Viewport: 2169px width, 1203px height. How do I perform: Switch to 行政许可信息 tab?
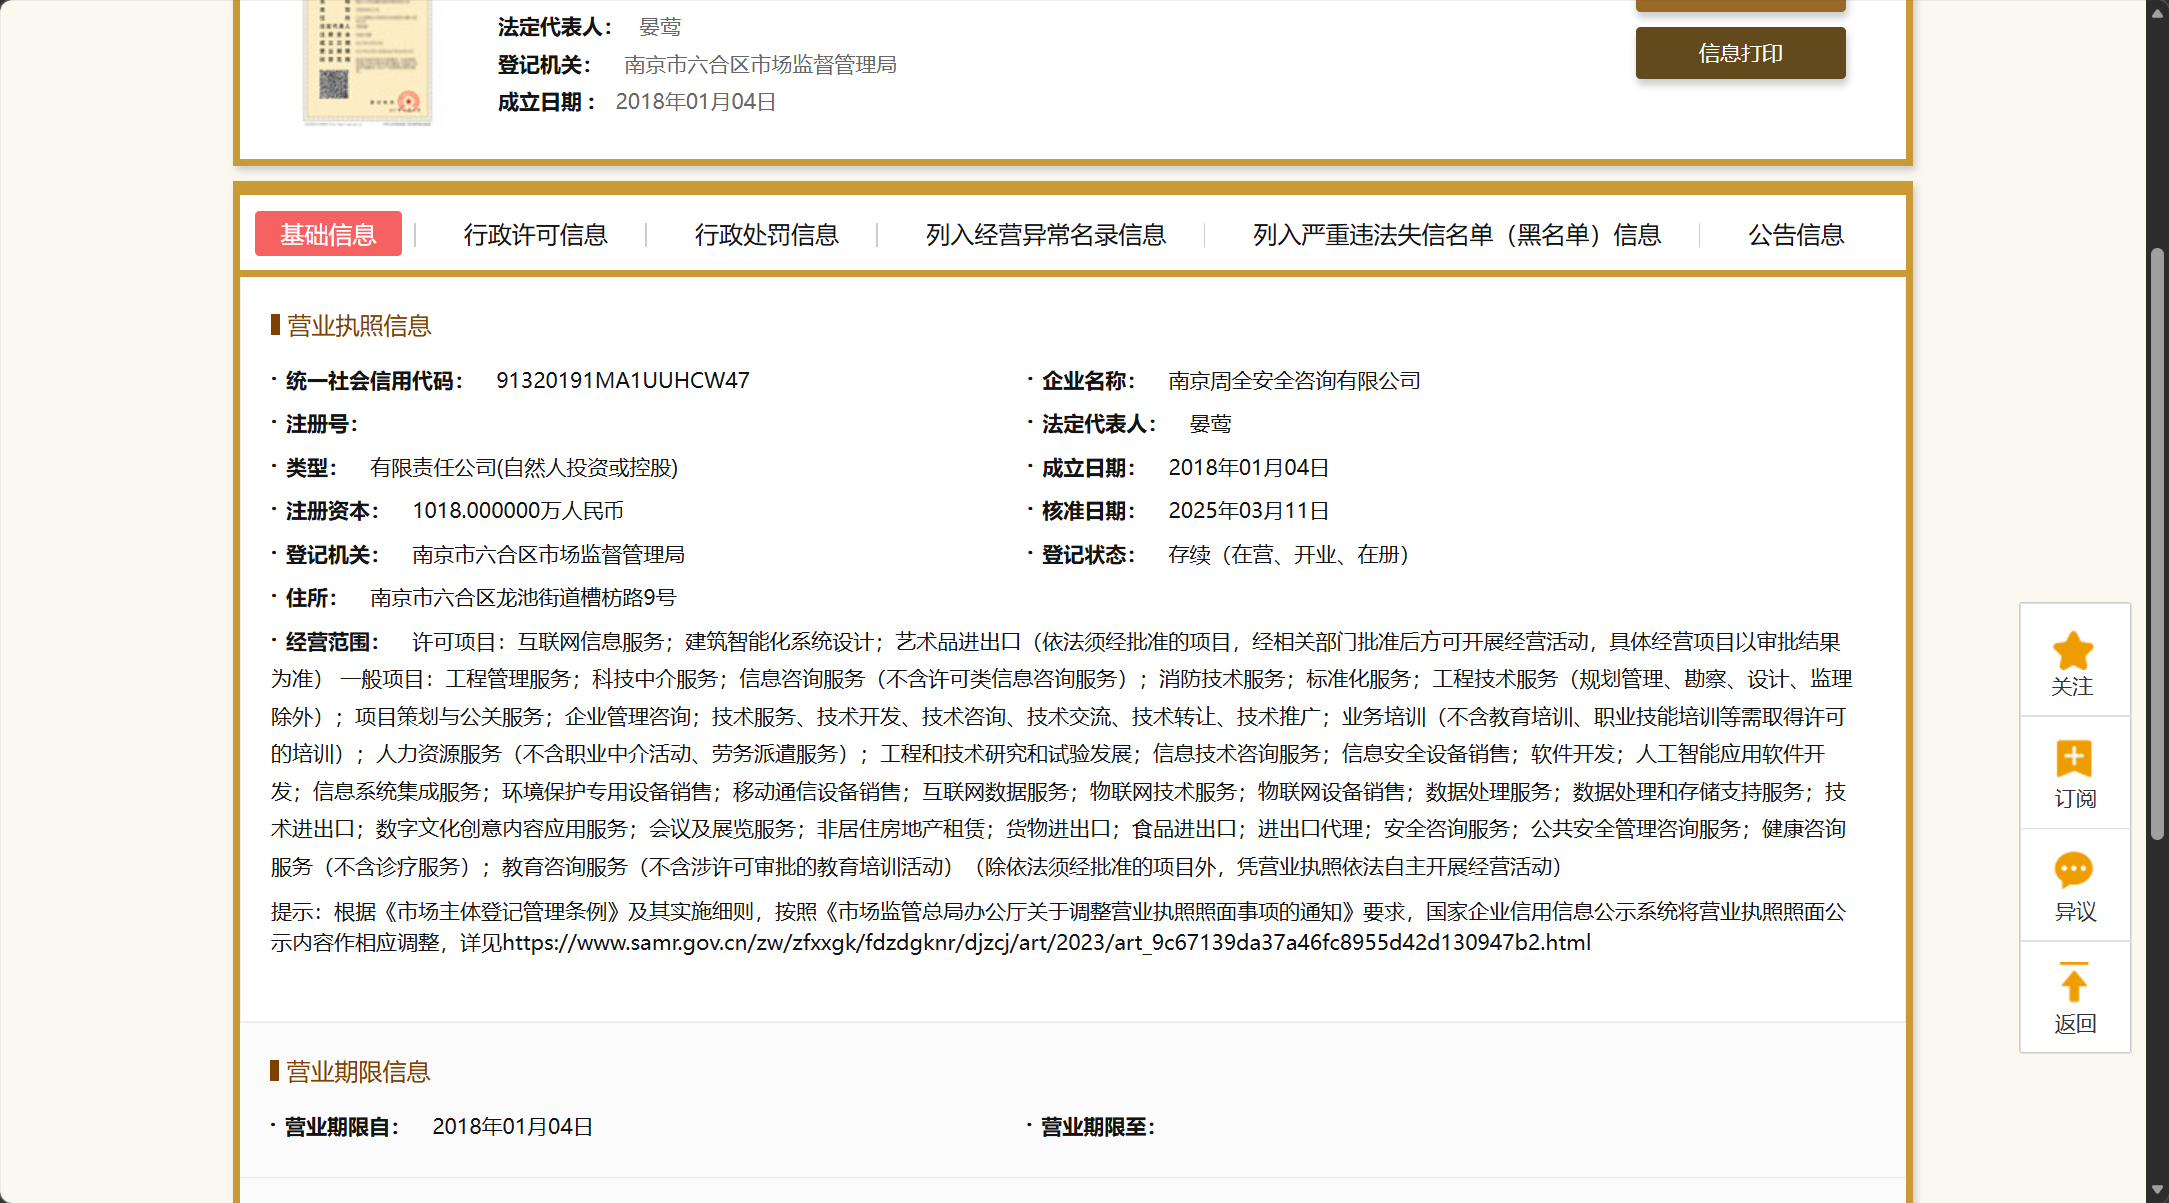point(535,235)
